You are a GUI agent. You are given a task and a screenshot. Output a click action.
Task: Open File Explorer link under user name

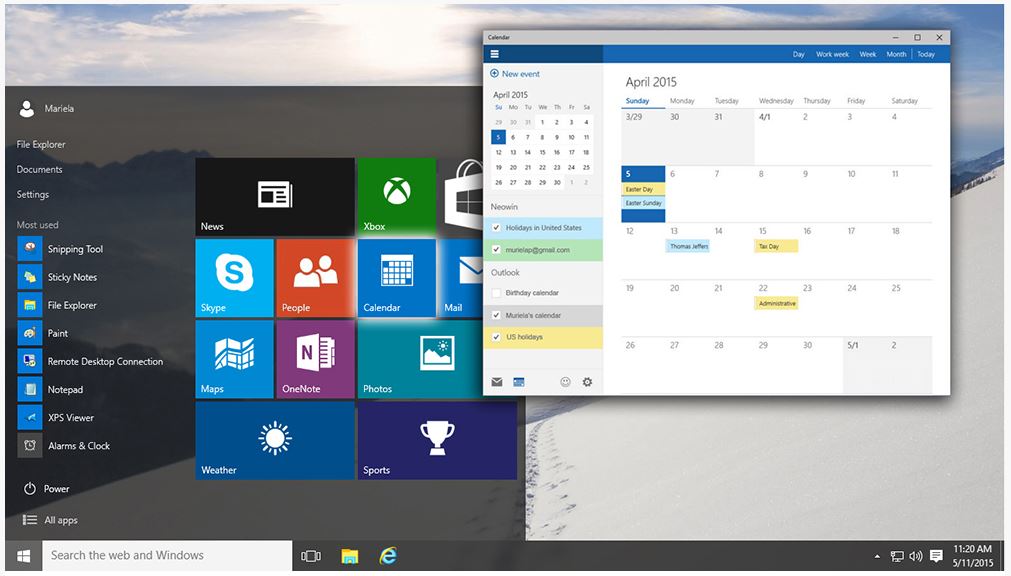click(x=41, y=144)
